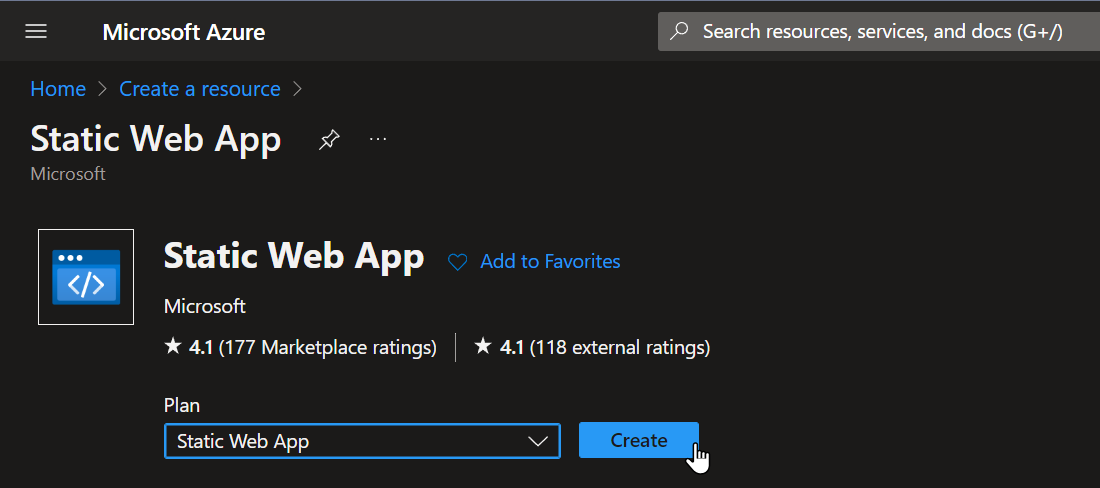
Task: Pin Static Web App using the pin icon
Action: coord(329,140)
